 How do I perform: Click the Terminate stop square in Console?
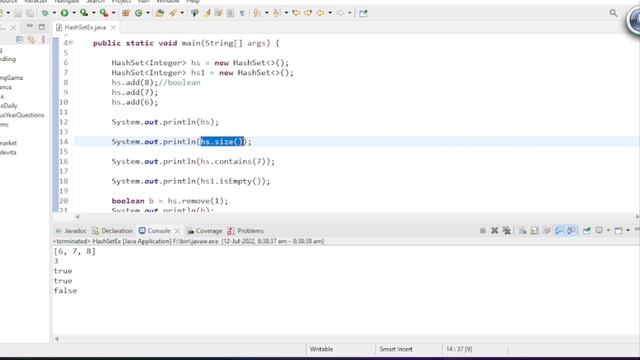482,231
